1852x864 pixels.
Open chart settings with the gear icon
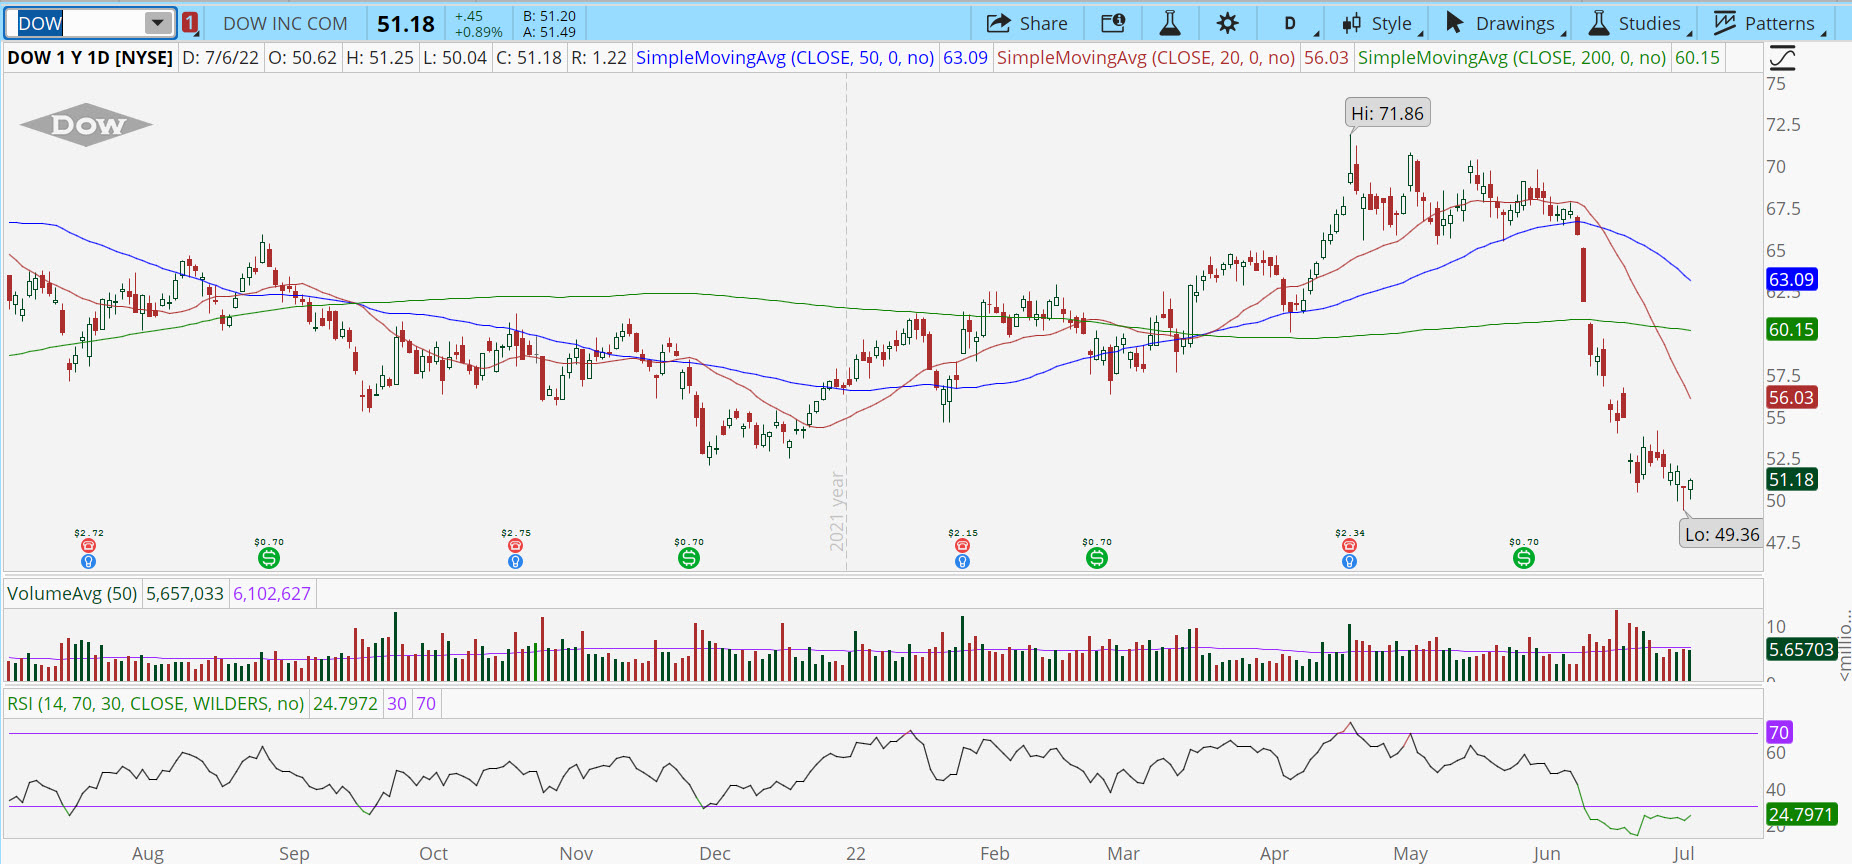(x=1228, y=23)
